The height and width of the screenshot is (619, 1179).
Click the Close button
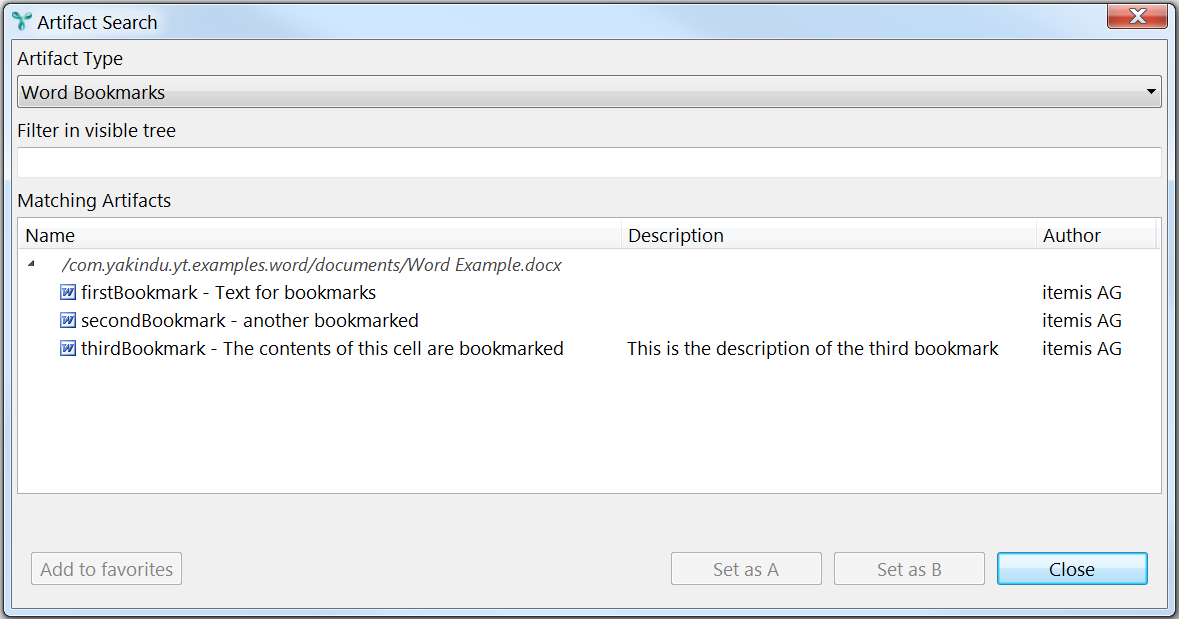[x=1072, y=569]
